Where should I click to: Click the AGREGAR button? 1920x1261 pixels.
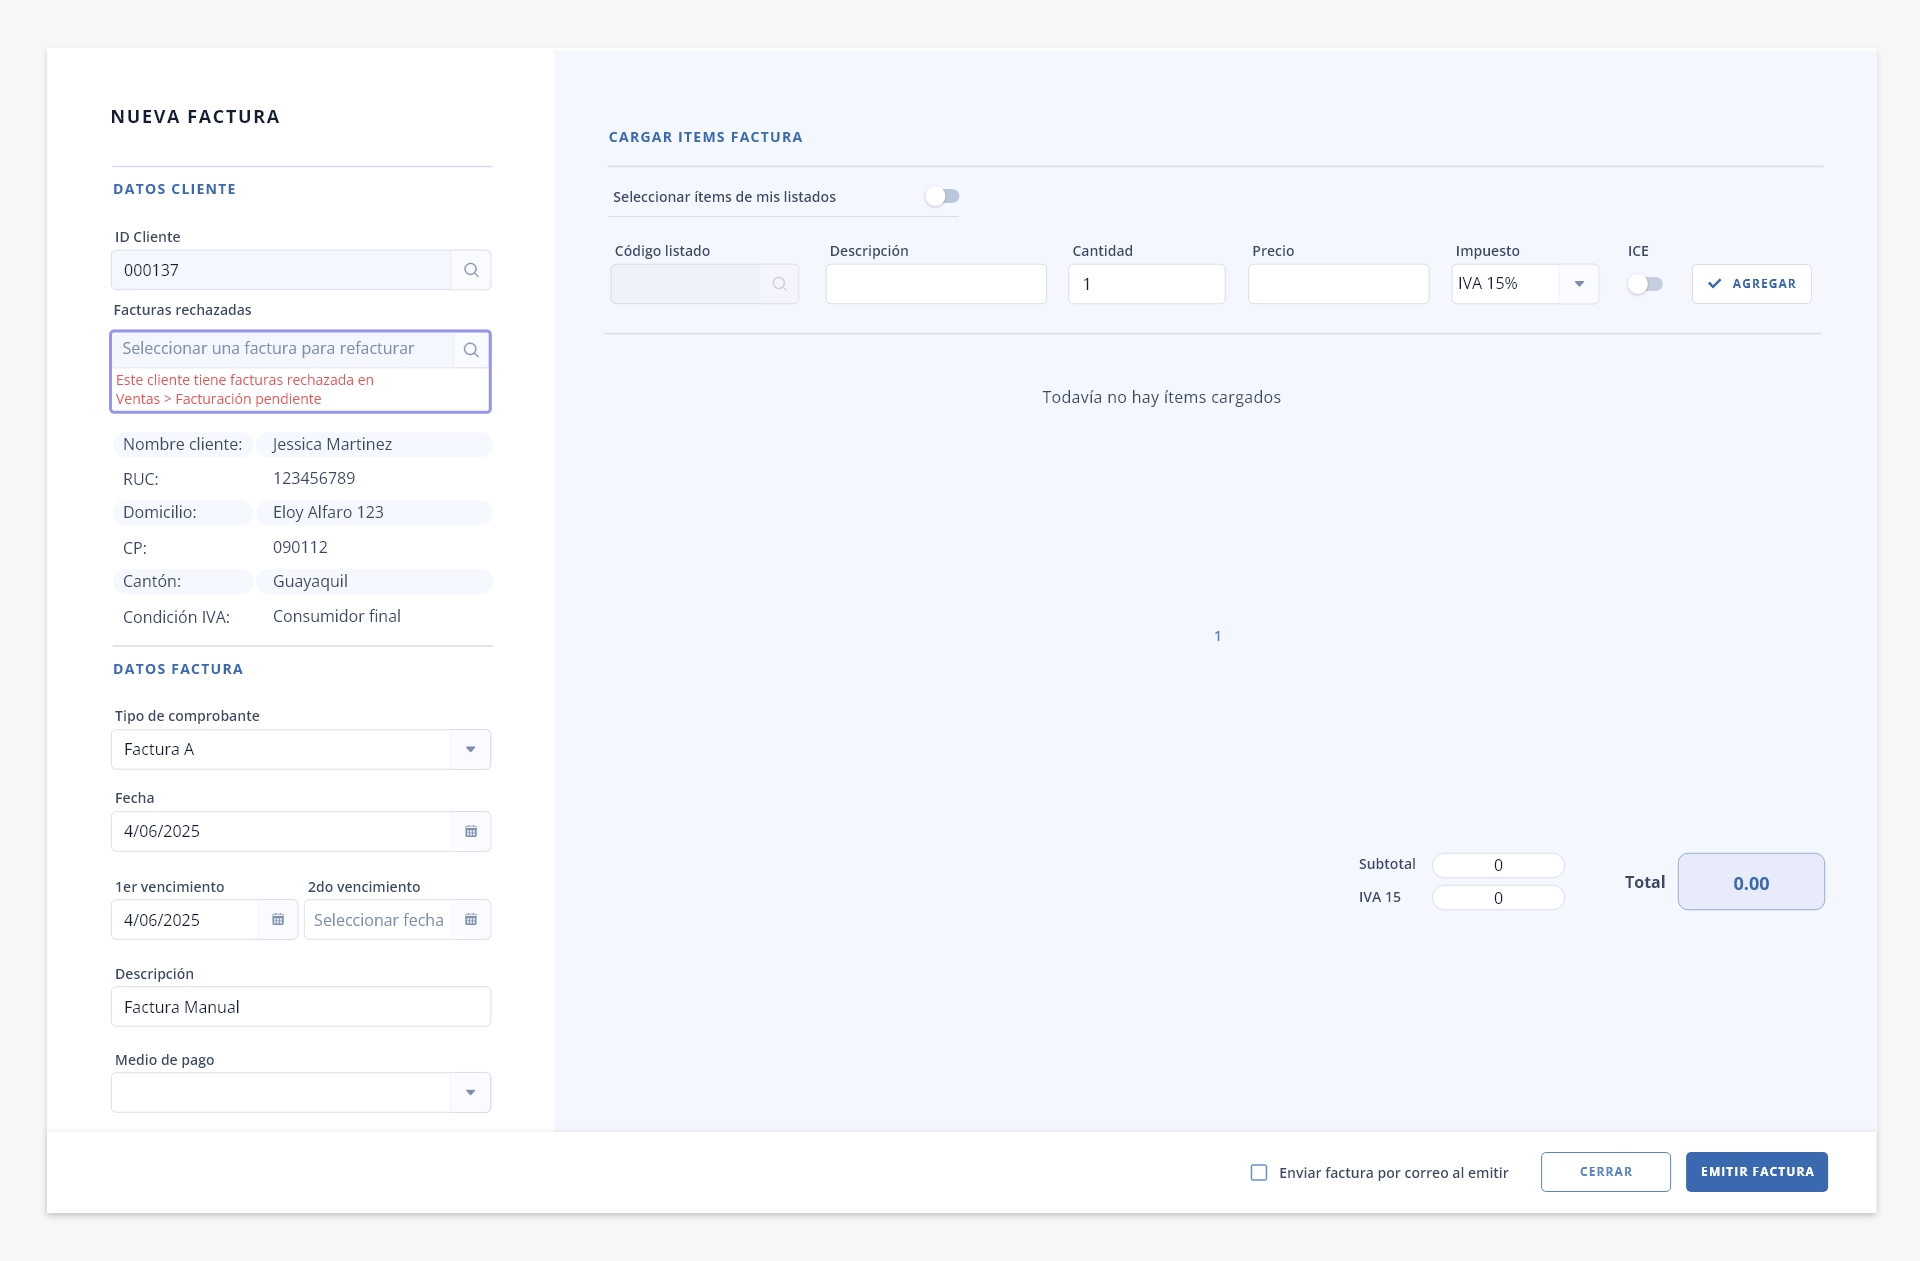(x=1751, y=284)
